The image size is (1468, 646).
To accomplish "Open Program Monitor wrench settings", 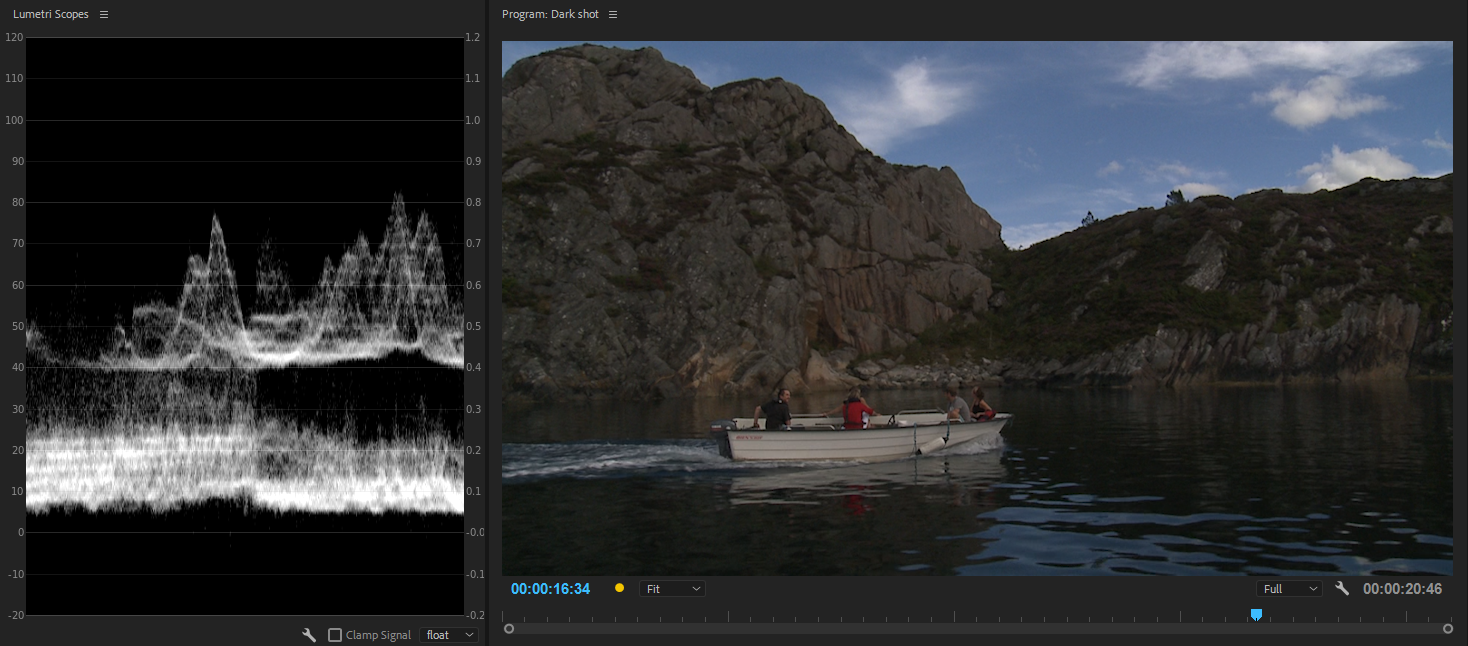I will click(1342, 589).
